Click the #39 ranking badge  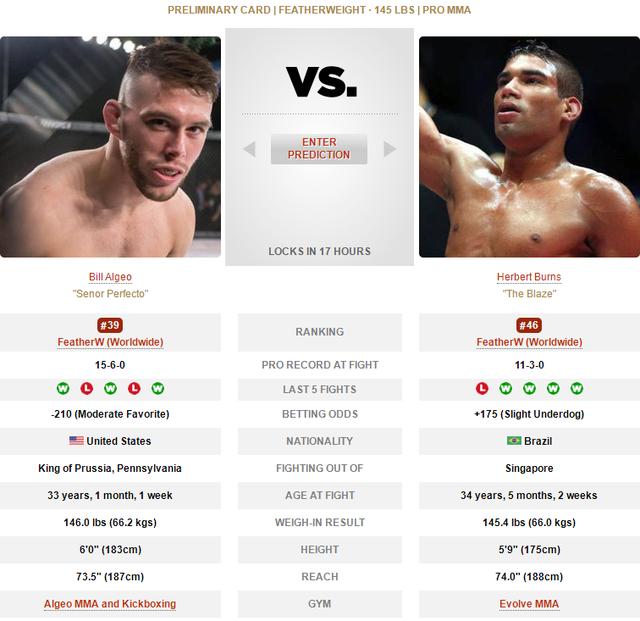click(x=110, y=325)
